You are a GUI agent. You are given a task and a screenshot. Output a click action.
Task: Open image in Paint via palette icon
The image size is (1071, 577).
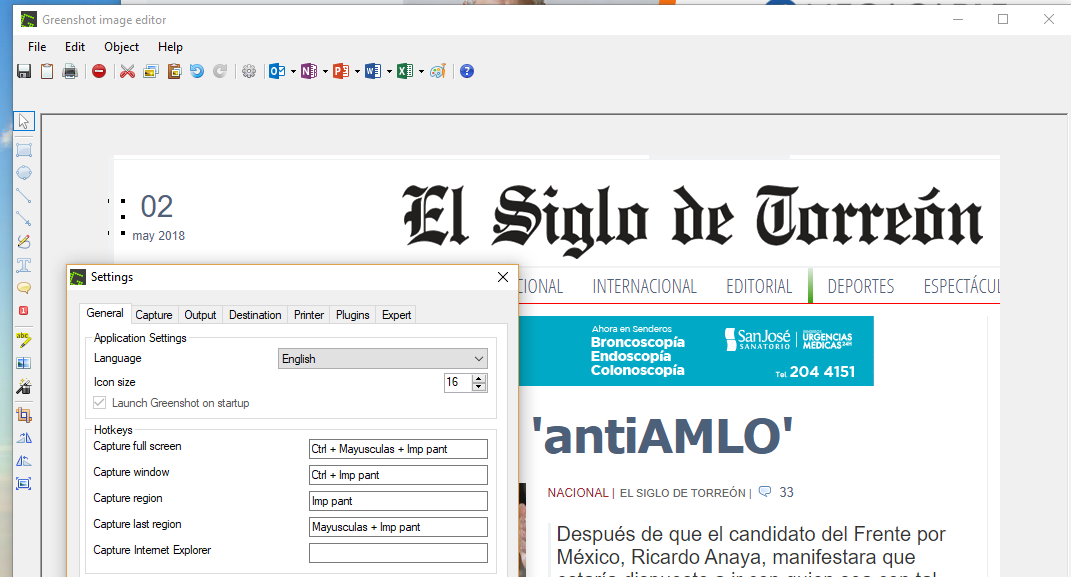coord(438,71)
